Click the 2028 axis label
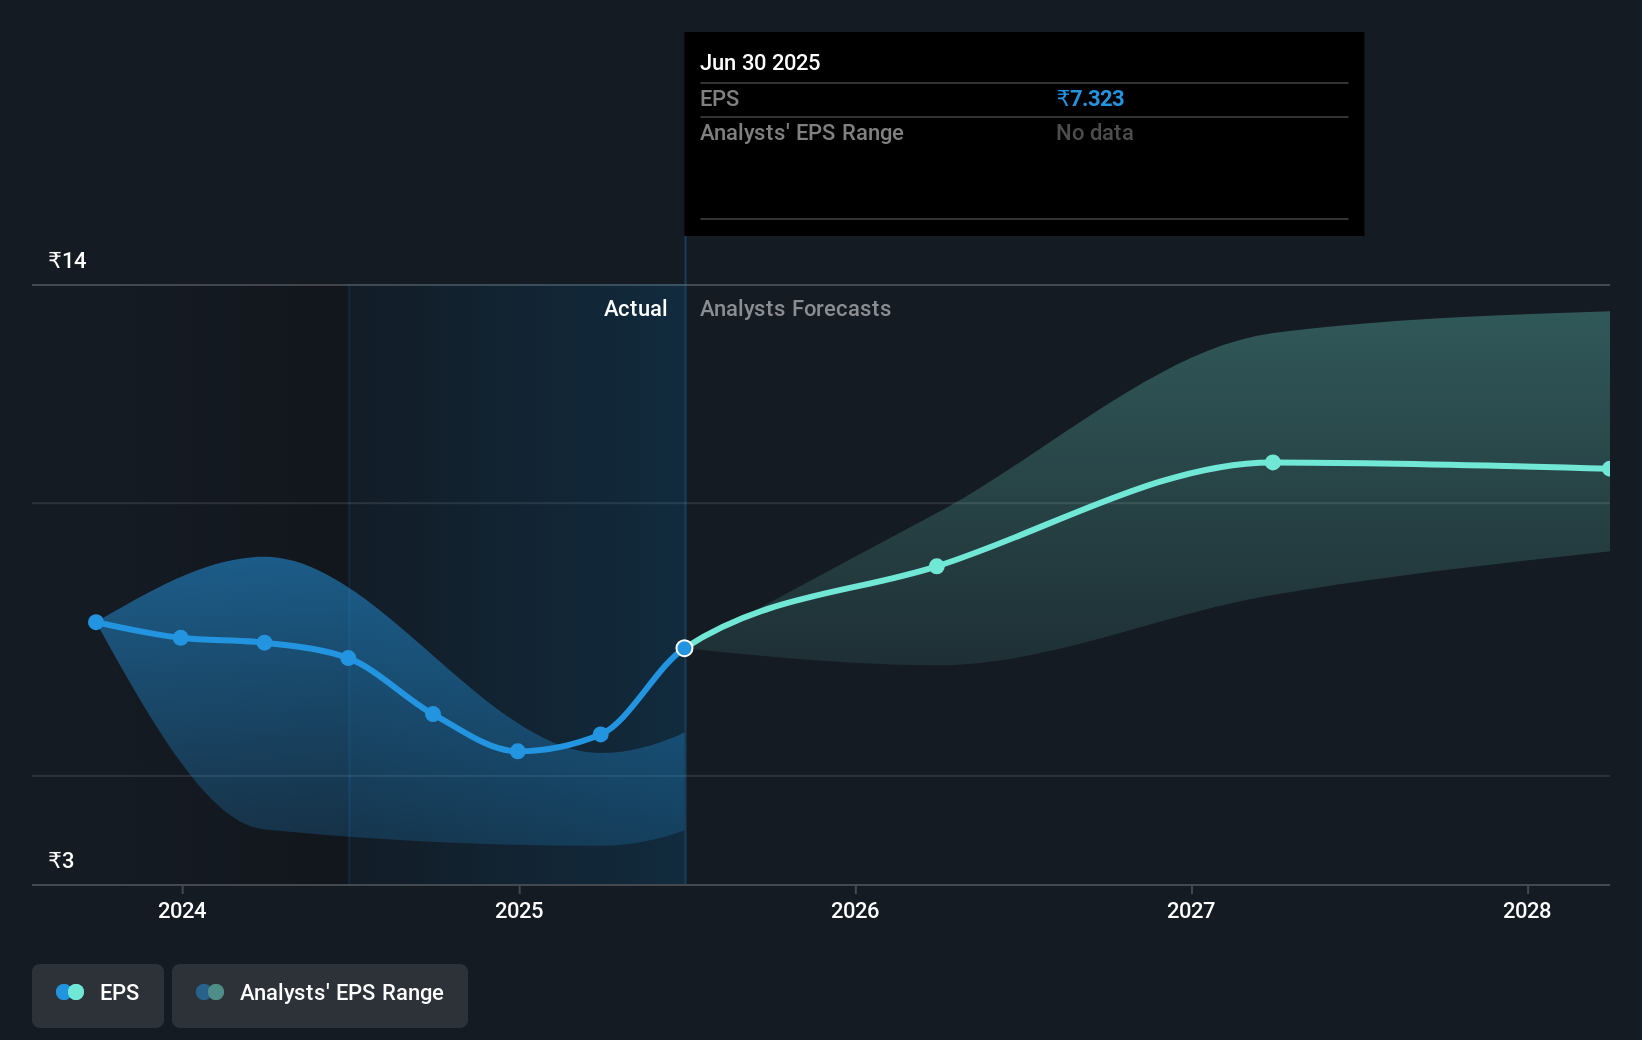This screenshot has width=1642, height=1040. 1525,911
